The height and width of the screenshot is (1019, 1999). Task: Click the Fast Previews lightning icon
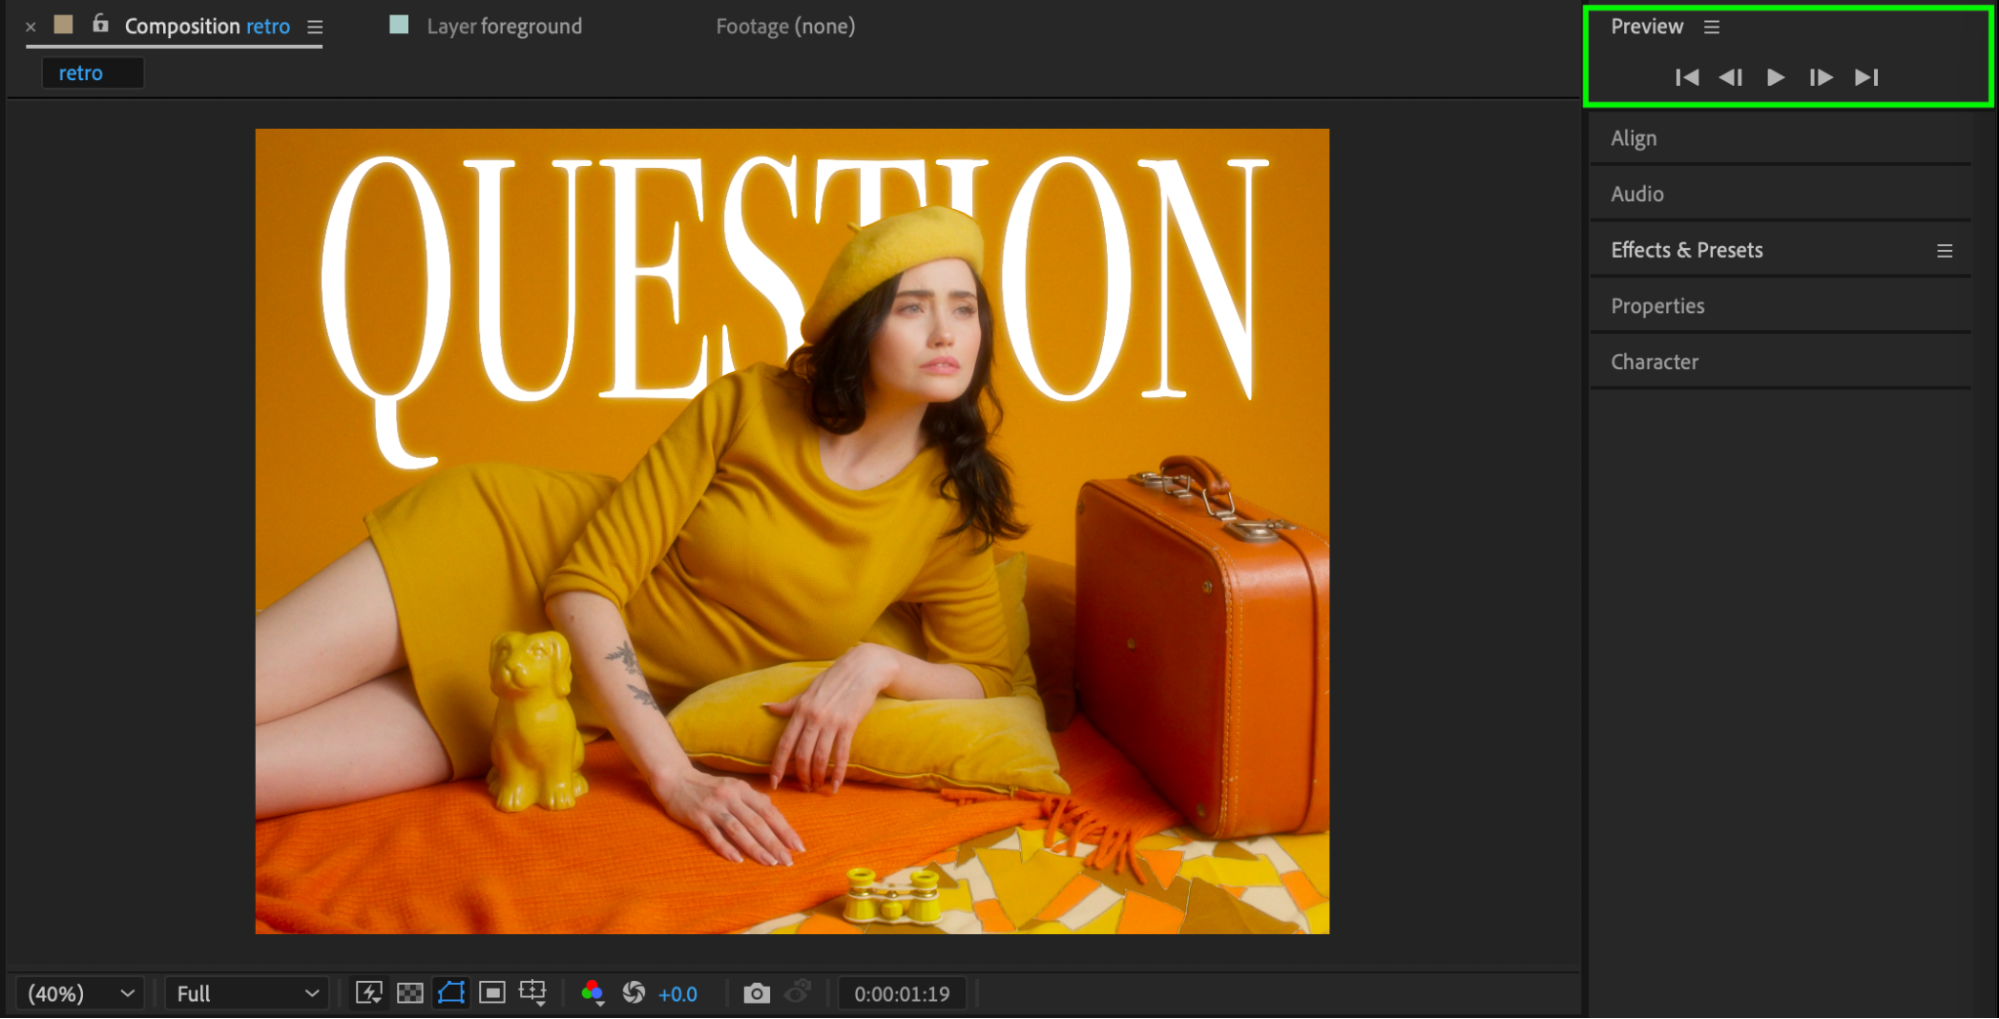pyautogui.click(x=369, y=993)
